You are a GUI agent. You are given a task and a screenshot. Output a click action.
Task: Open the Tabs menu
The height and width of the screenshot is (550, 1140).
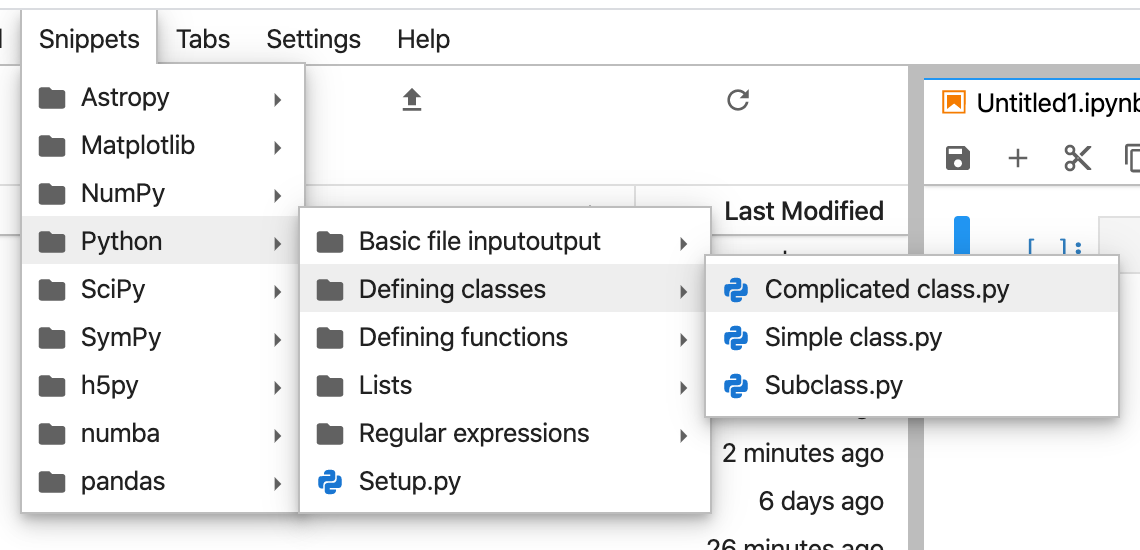point(203,39)
